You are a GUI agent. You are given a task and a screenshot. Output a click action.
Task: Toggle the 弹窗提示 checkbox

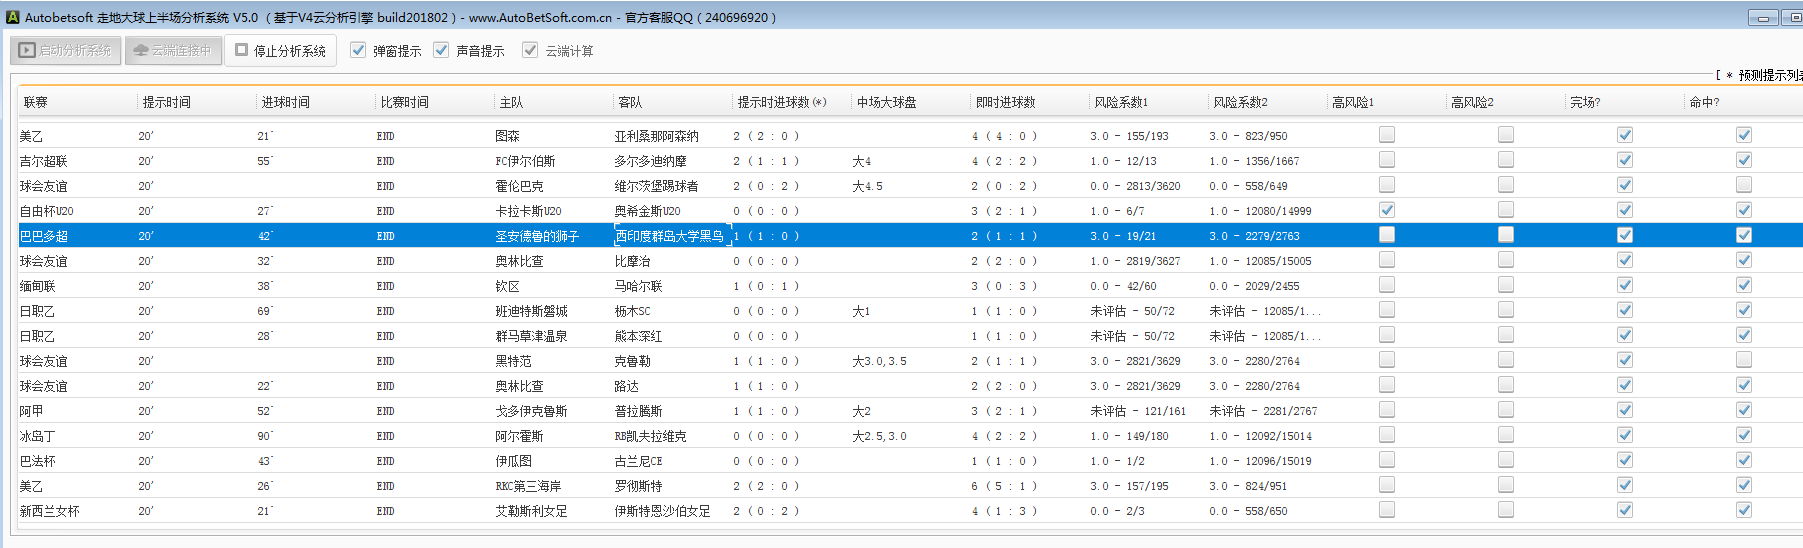pos(358,50)
